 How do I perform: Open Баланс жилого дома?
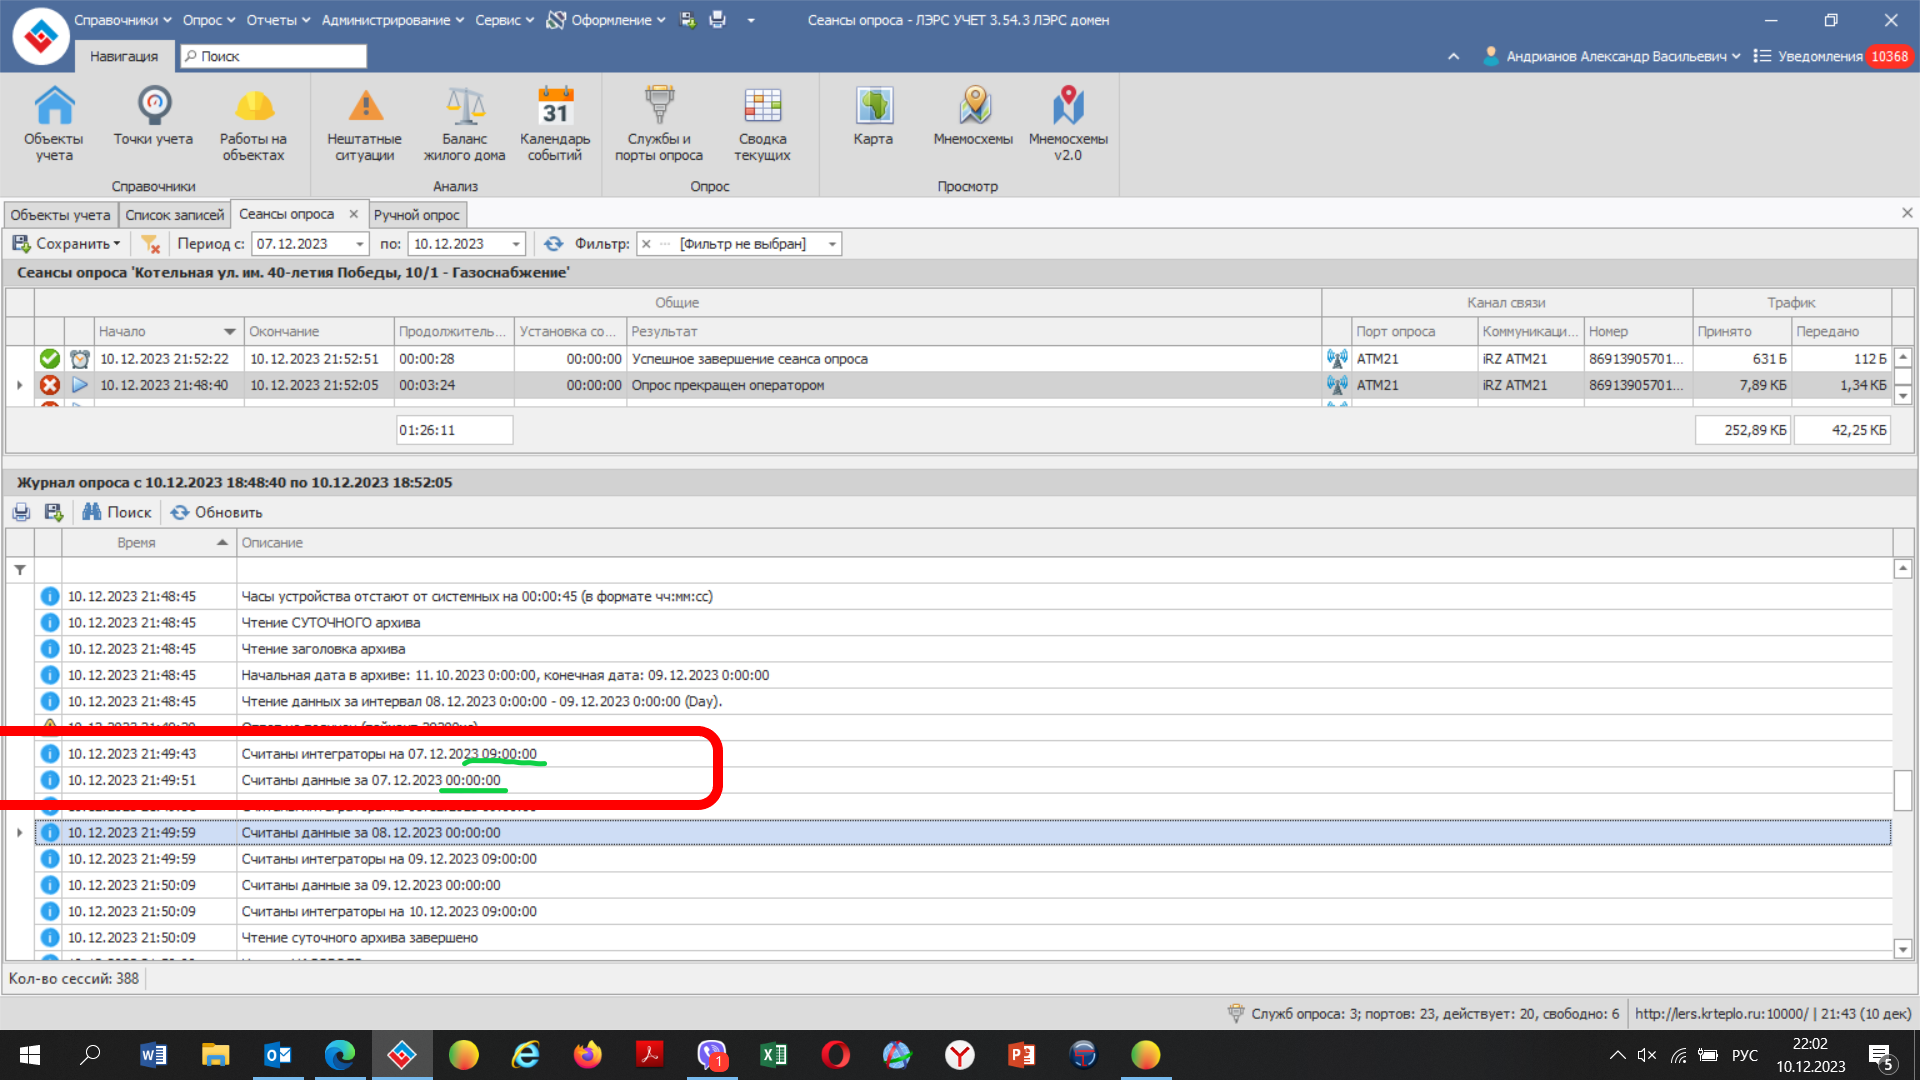[x=464, y=124]
